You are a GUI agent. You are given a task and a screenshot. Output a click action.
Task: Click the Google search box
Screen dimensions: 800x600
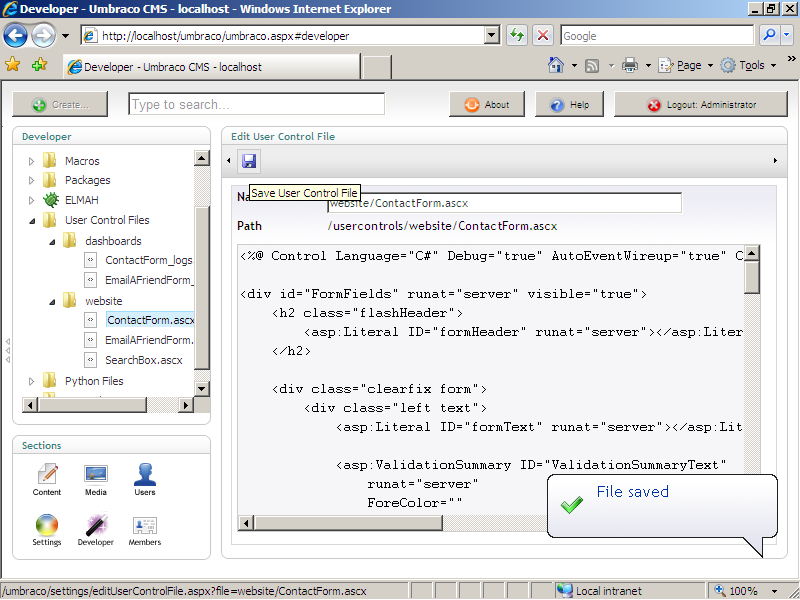pos(657,36)
